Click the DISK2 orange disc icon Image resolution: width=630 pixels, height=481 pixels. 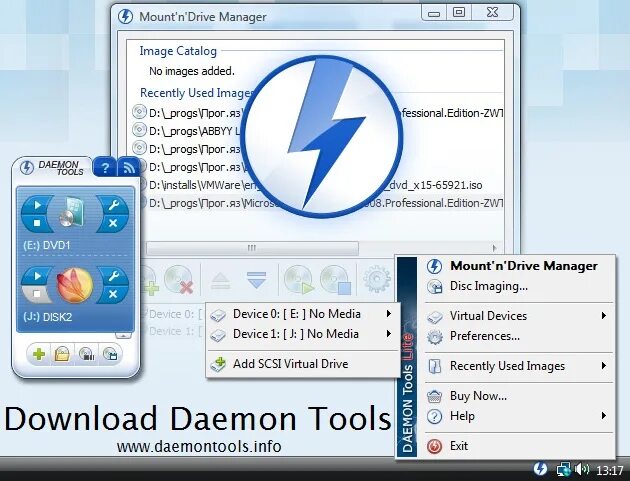[74, 285]
